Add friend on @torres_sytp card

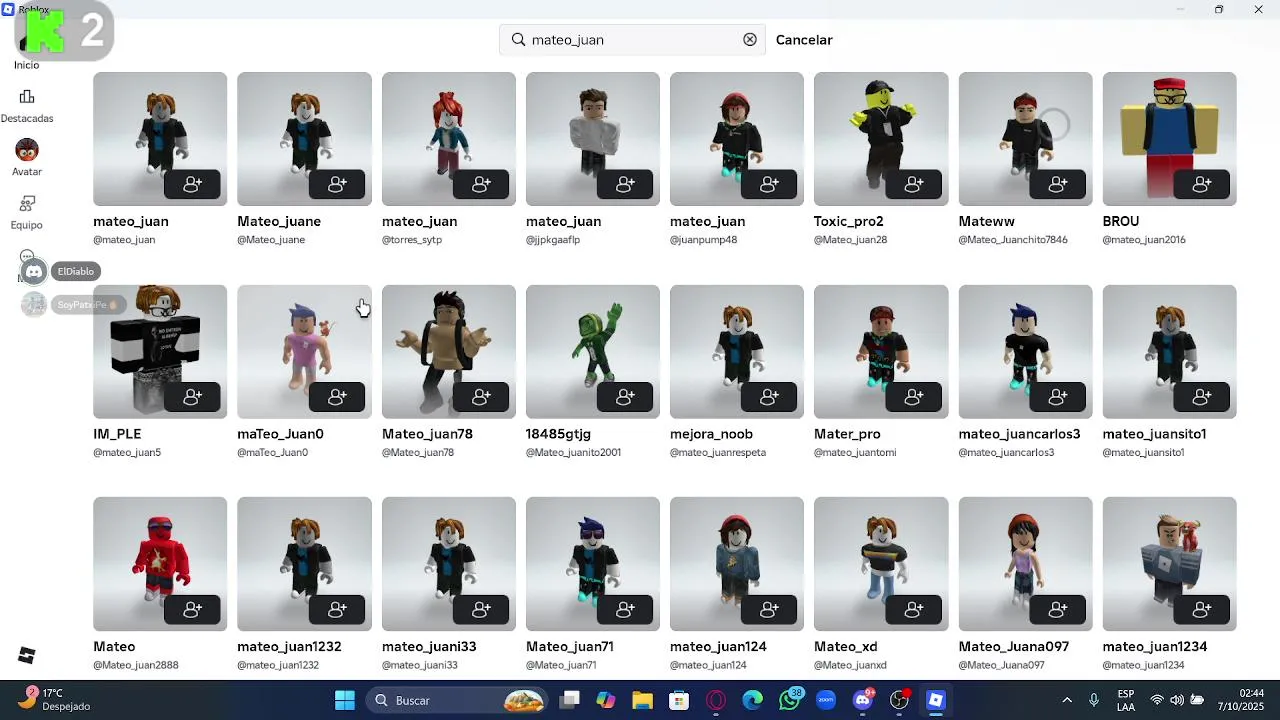click(x=481, y=185)
